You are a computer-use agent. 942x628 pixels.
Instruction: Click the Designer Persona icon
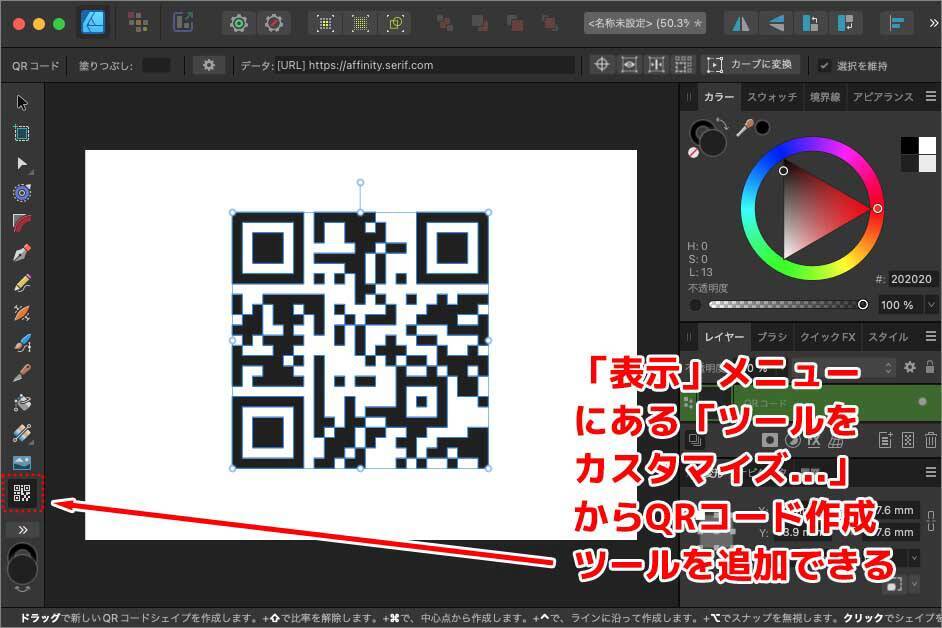tap(92, 22)
